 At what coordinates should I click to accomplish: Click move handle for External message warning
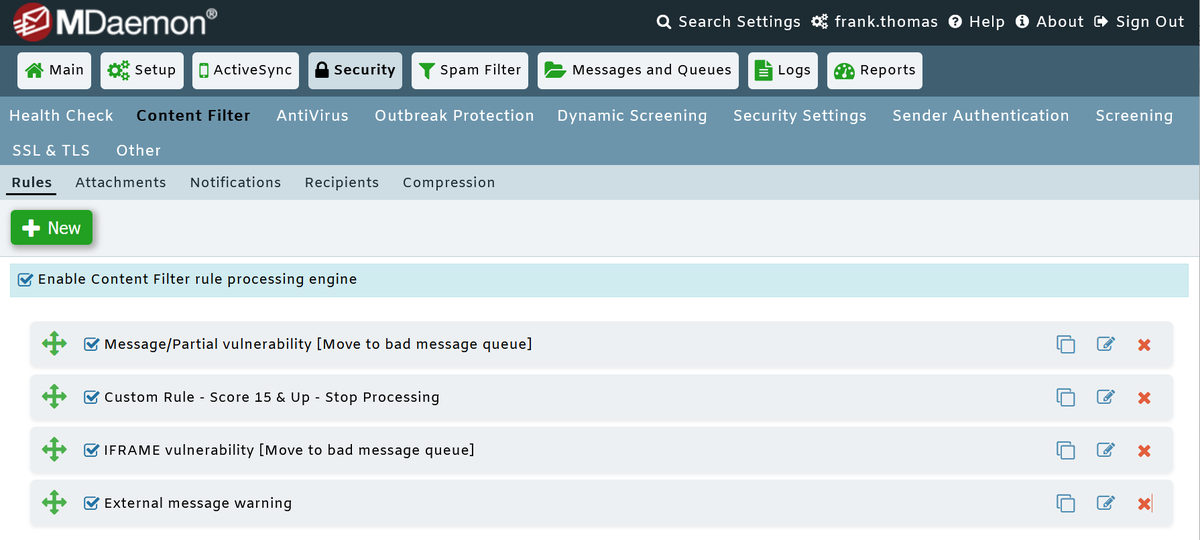(x=54, y=503)
